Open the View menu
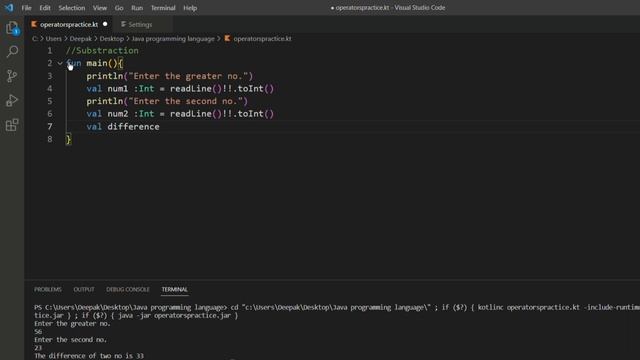 pyautogui.click(x=100, y=8)
